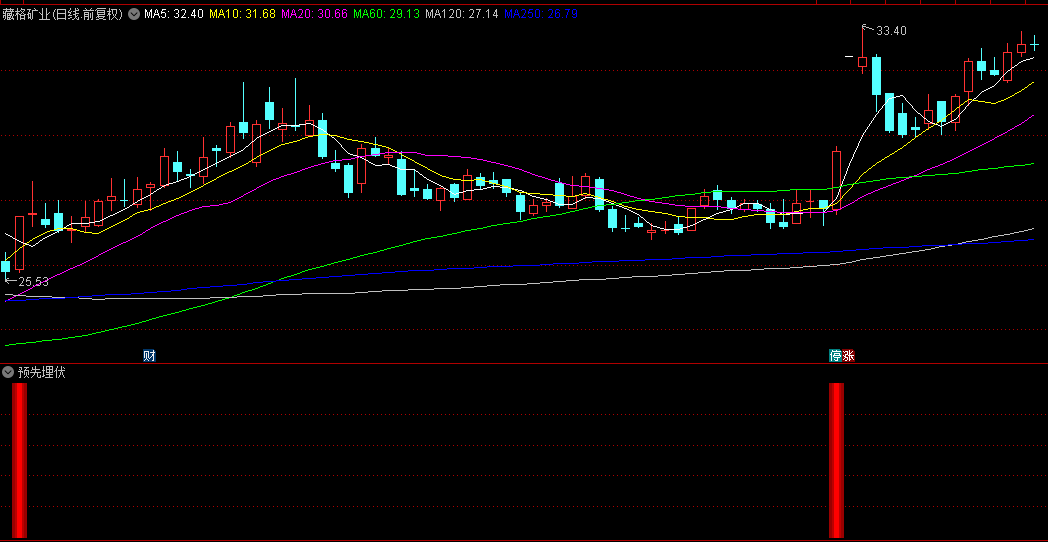This screenshot has height=542, width=1048.
Task: Expand the 藏格矿业 main chart dropdown arrow
Action: coord(134,13)
